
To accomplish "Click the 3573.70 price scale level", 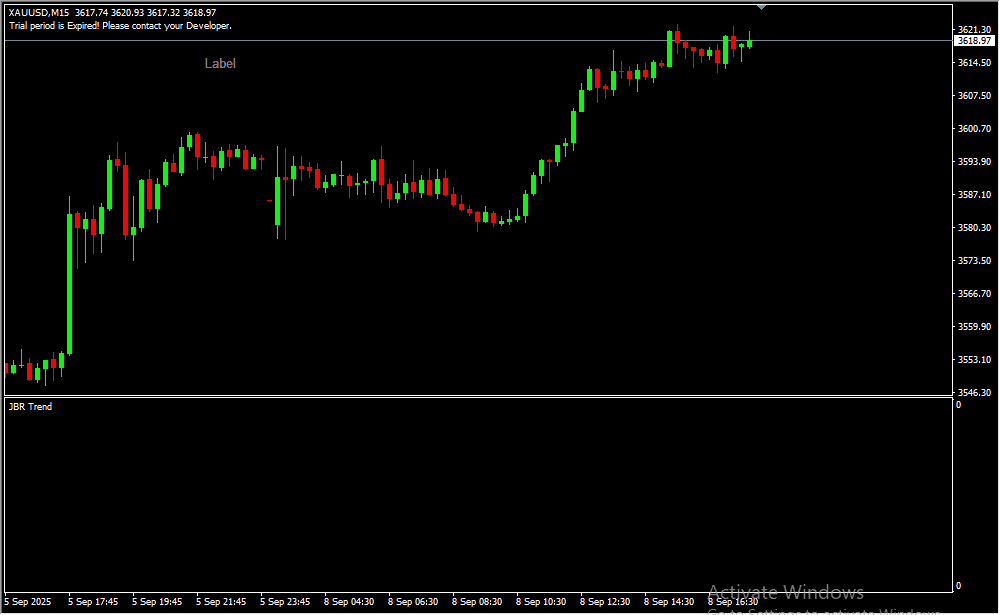I will click(973, 261).
